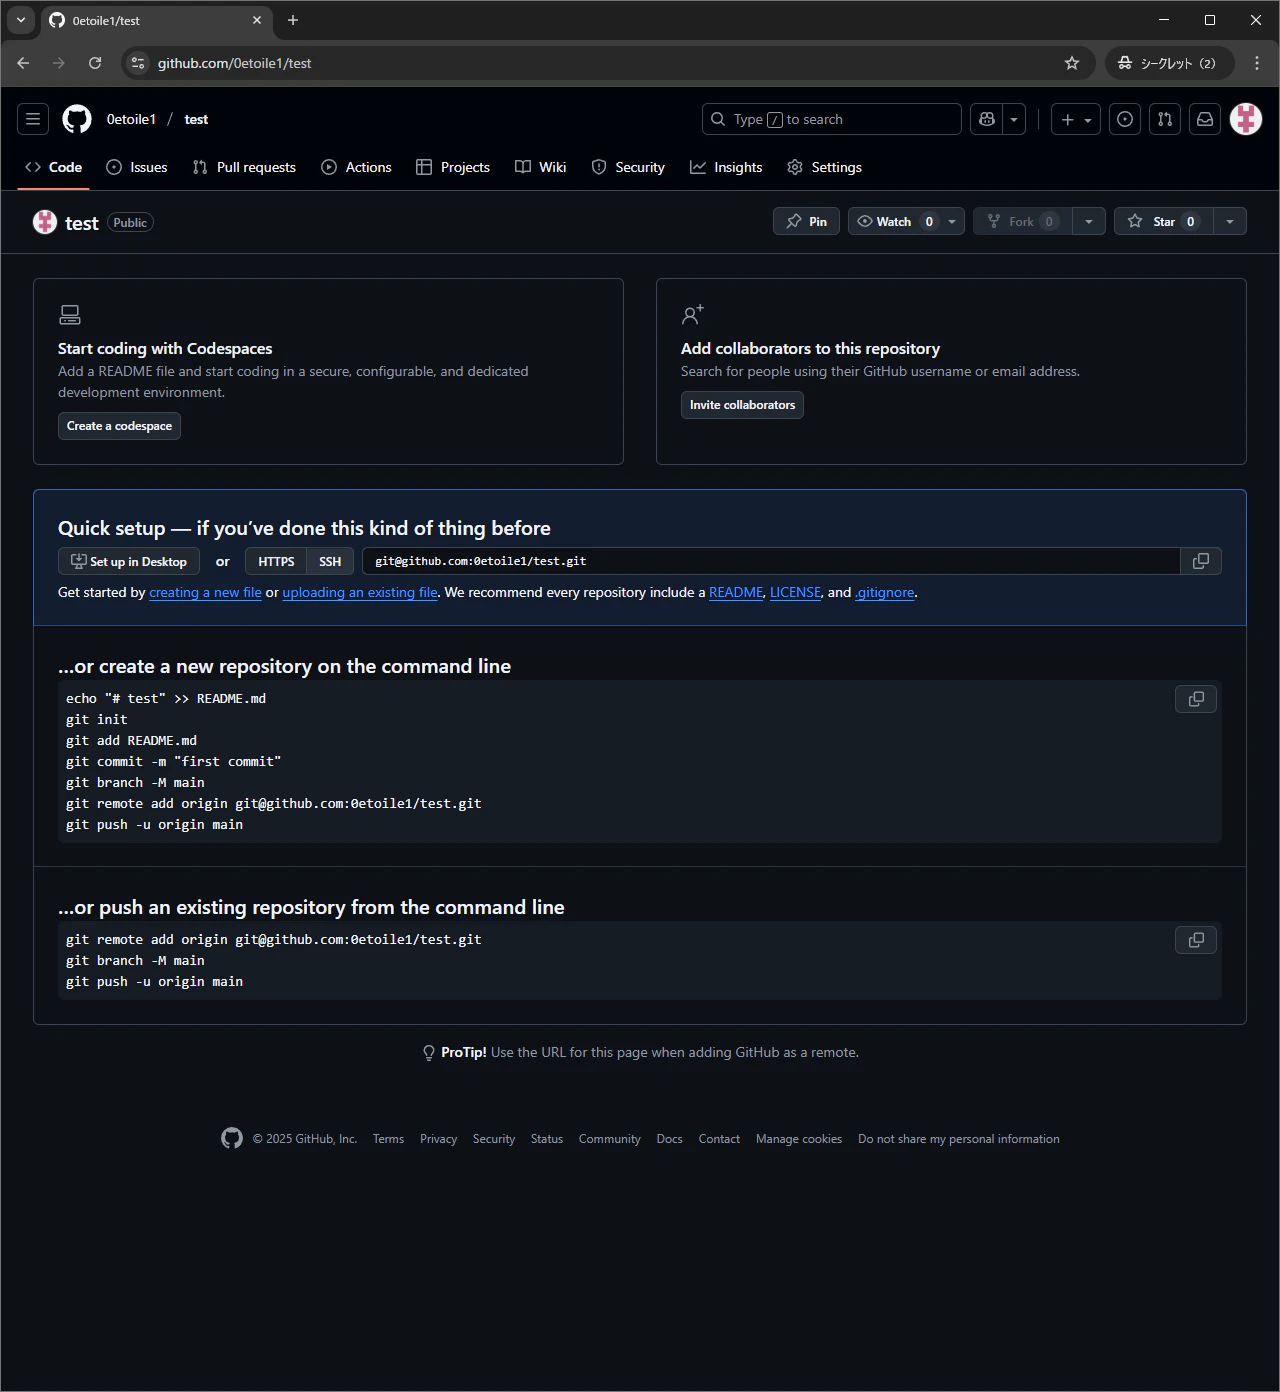Open a new browser tab
The image size is (1280, 1392).
(x=293, y=20)
